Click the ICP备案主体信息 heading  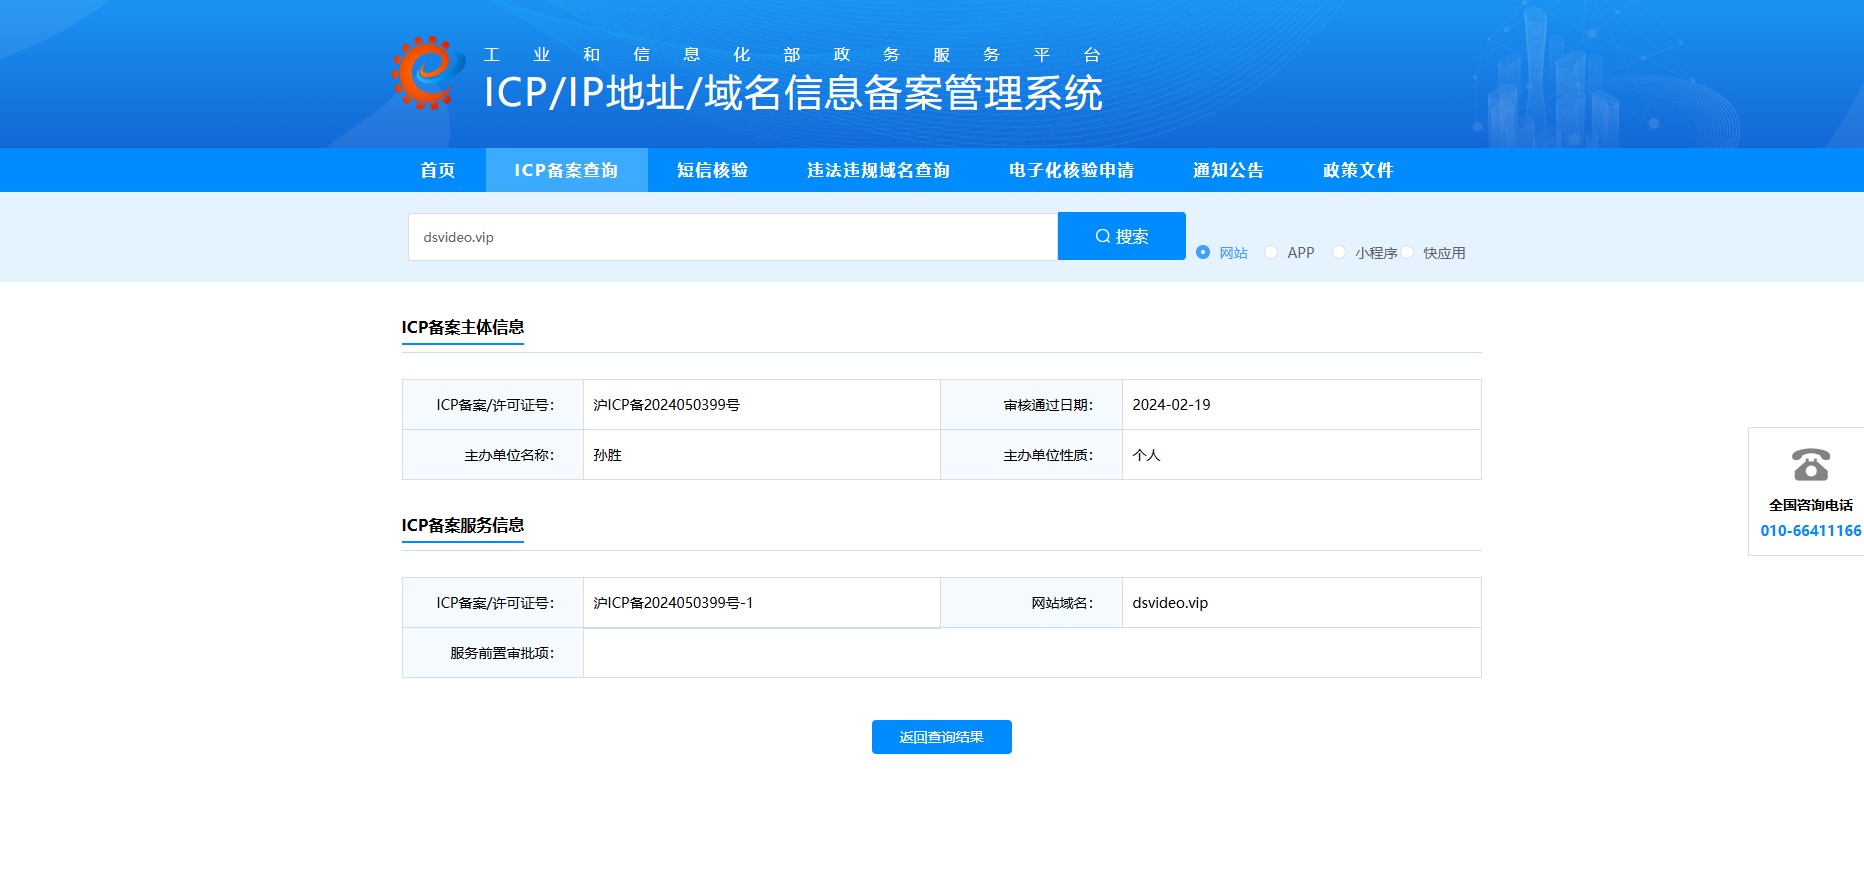(x=463, y=327)
